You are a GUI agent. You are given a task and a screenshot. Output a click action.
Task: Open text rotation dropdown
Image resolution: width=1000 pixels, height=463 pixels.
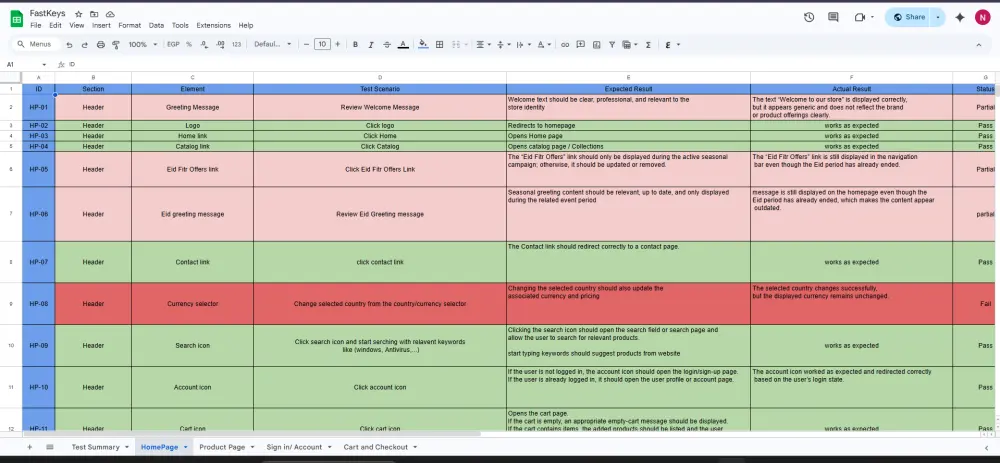[x=544, y=45]
